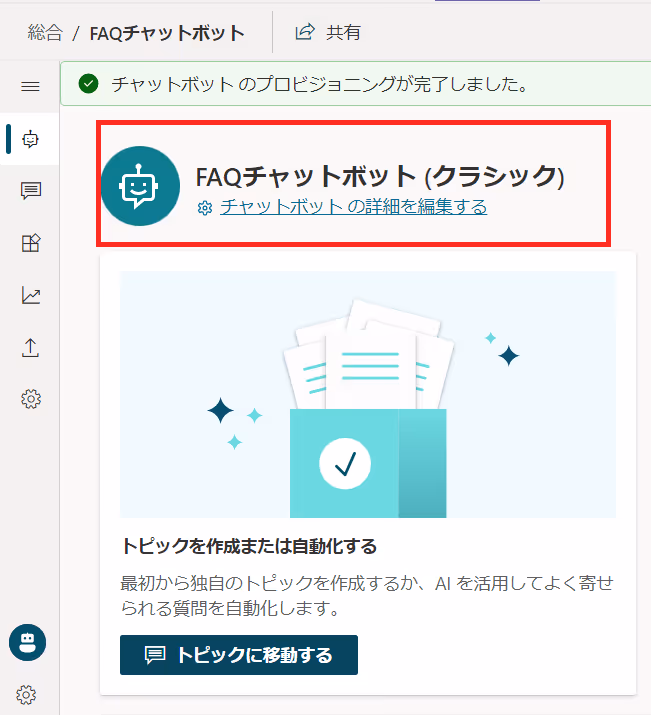This screenshot has width=651, height=715.
Task: Click the topic card description paragraph
Action: 367,596
